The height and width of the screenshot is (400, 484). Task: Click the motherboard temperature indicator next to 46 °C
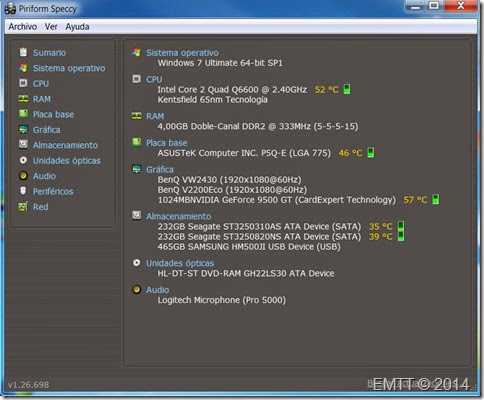click(x=370, y=152)
